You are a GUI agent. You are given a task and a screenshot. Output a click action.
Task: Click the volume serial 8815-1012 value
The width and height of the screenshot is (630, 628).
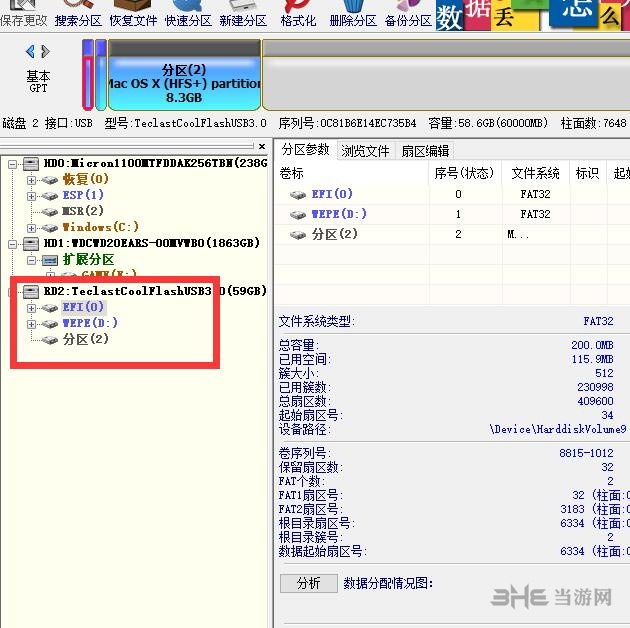click(586, 453)
